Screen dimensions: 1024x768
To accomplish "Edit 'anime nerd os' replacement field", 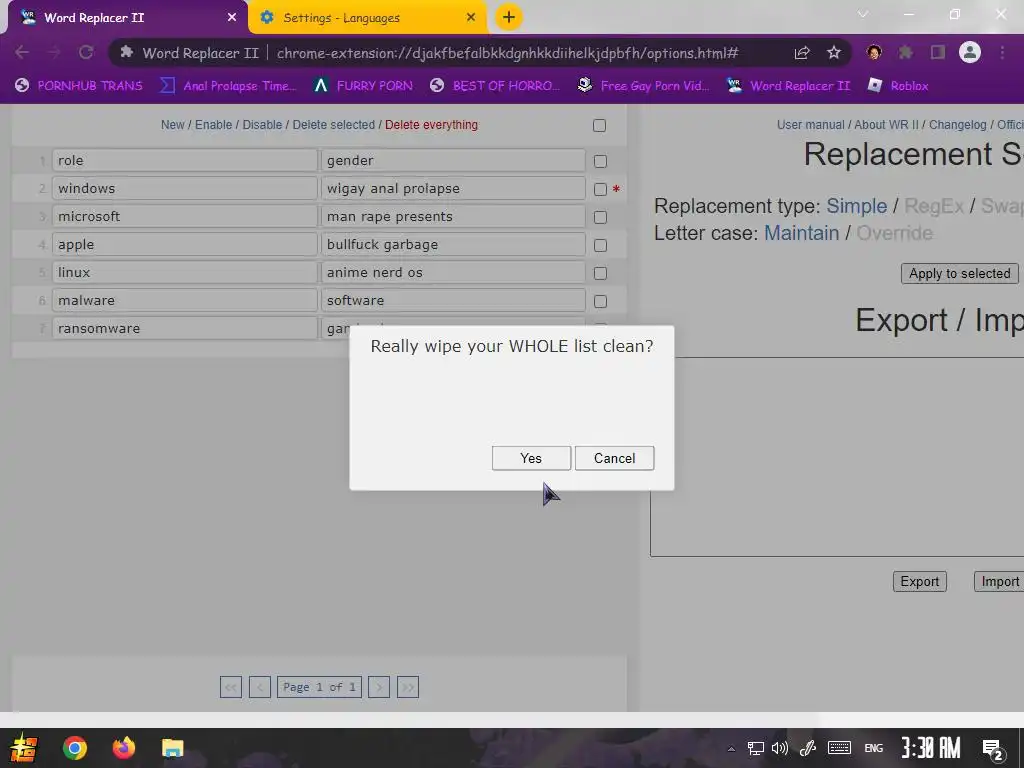I will coord(453,272).
